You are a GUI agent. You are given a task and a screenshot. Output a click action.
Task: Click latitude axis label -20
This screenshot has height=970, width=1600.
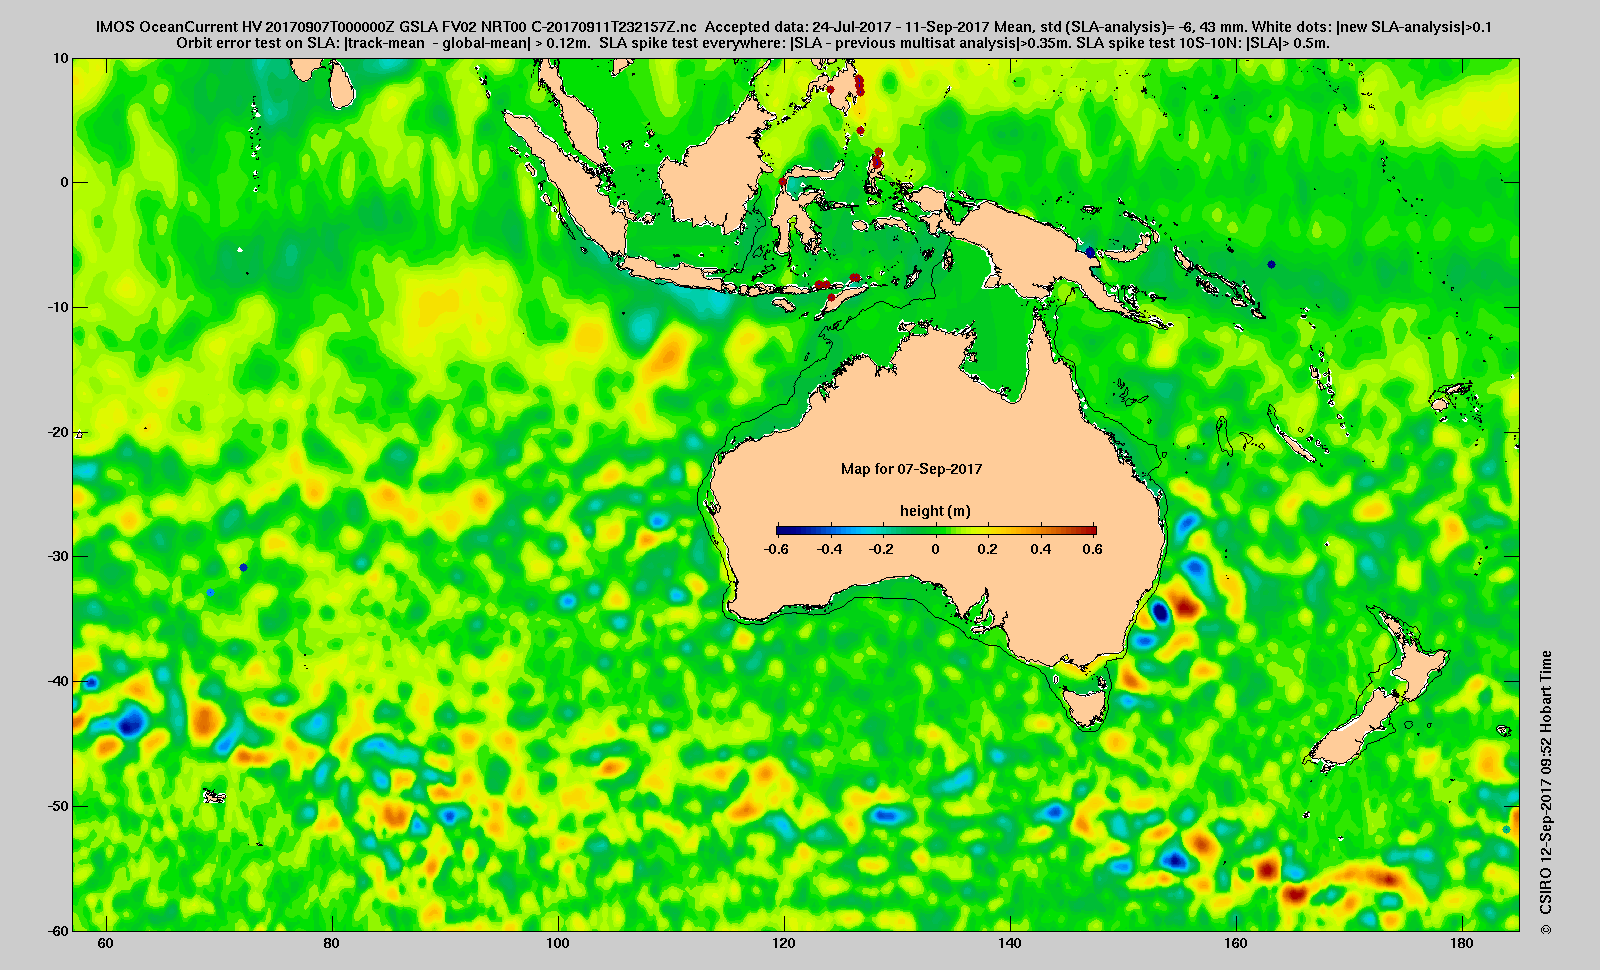(x=59, y=432)
